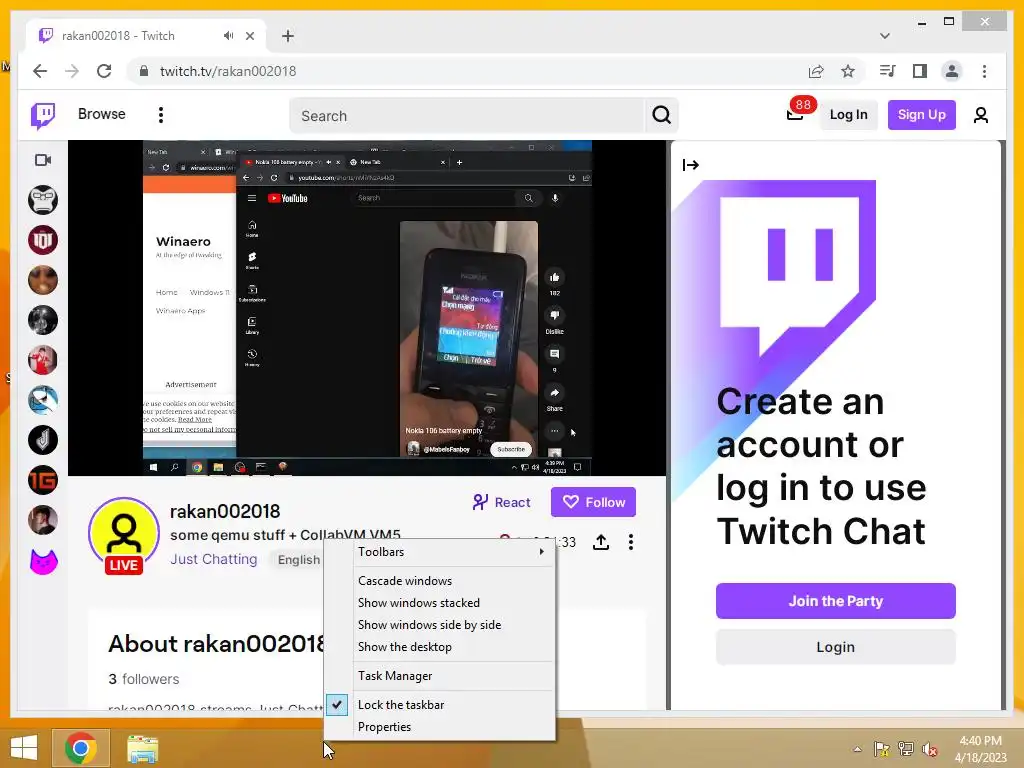Click the share upload icon under the stream
1024x768 pixels.
[601, 542]
